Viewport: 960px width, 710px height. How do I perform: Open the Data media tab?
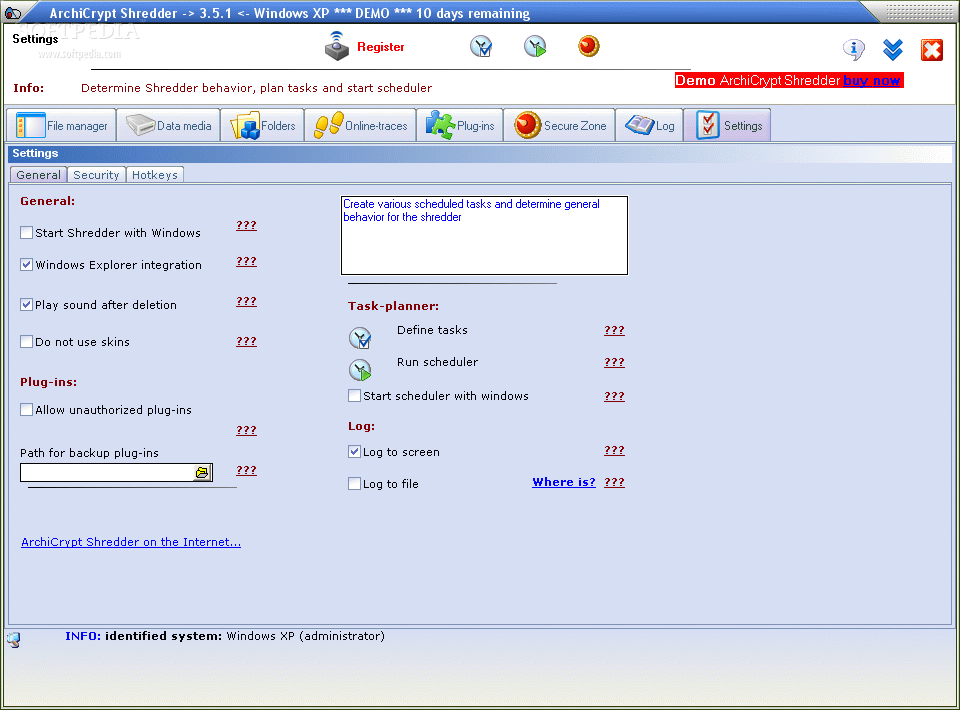pos(168,125)
